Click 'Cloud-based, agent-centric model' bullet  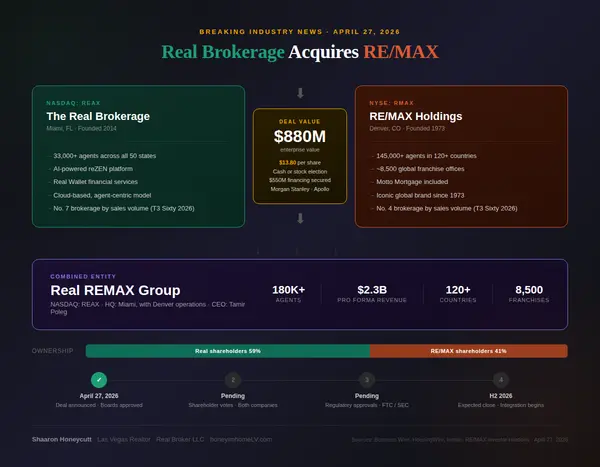[x=102, y=195]
